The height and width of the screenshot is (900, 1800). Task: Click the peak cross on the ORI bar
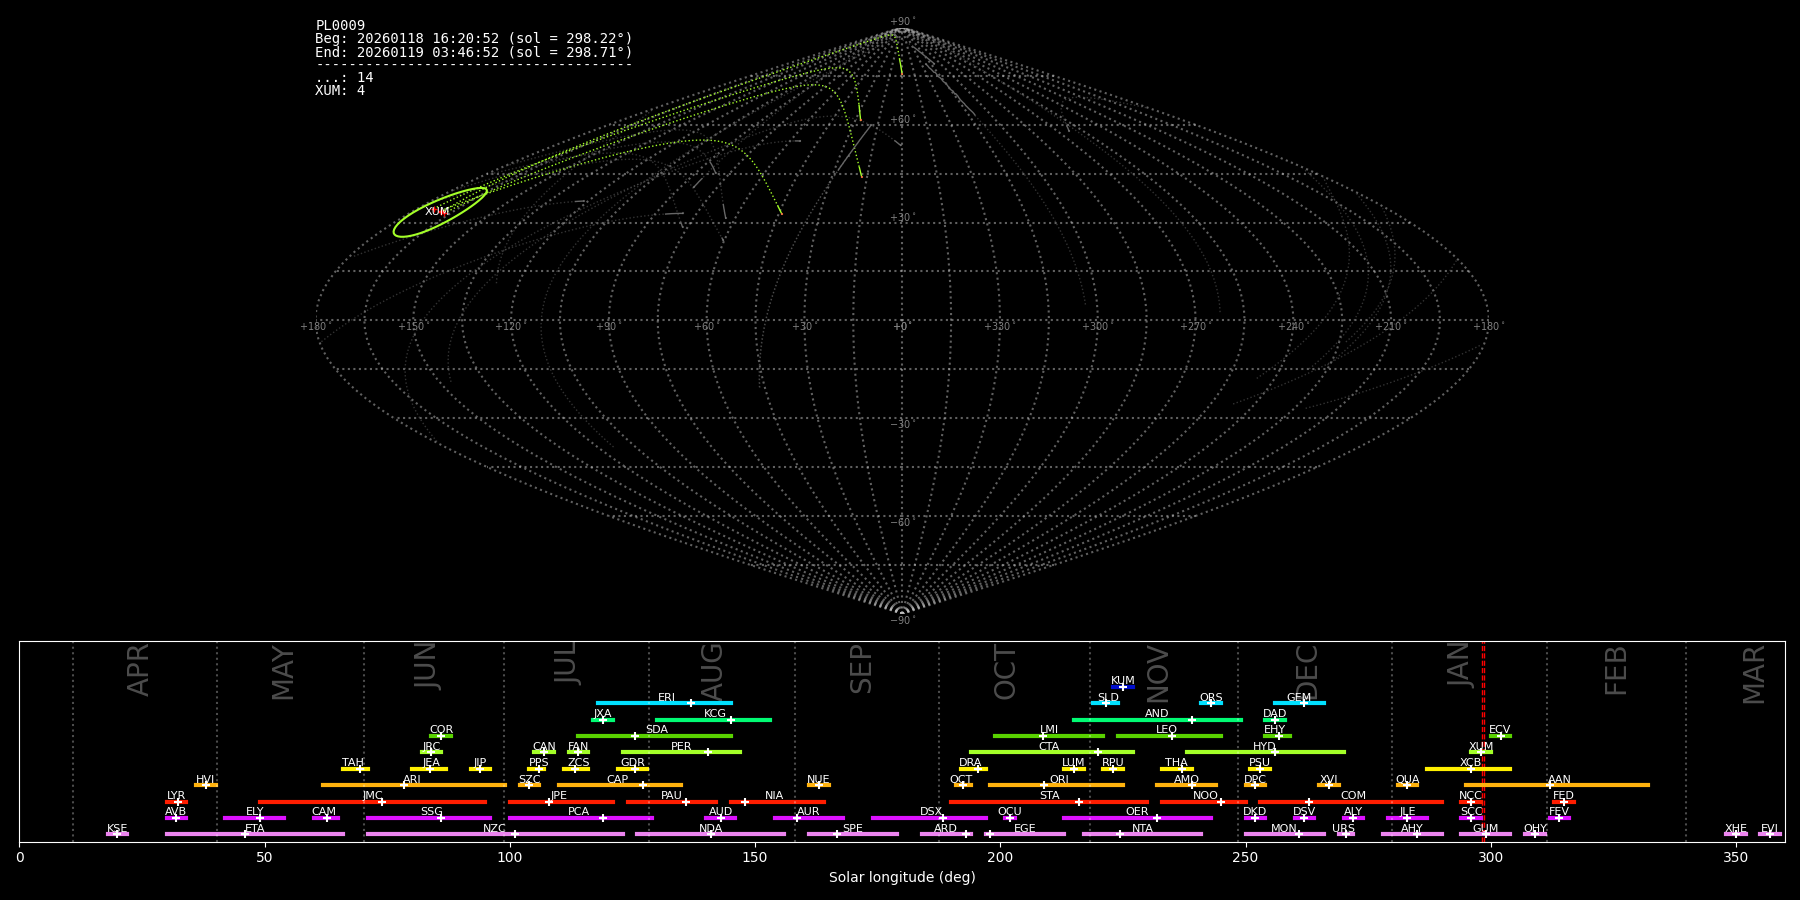click(x=1044, y=785)
